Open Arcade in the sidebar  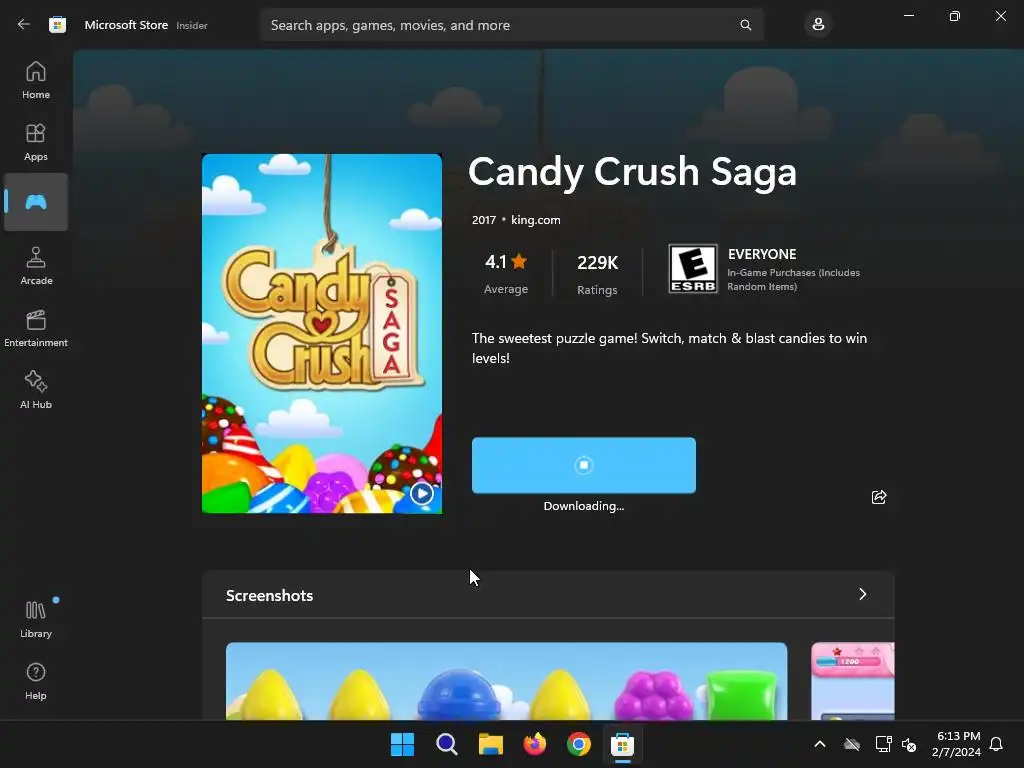pos(36,266)
